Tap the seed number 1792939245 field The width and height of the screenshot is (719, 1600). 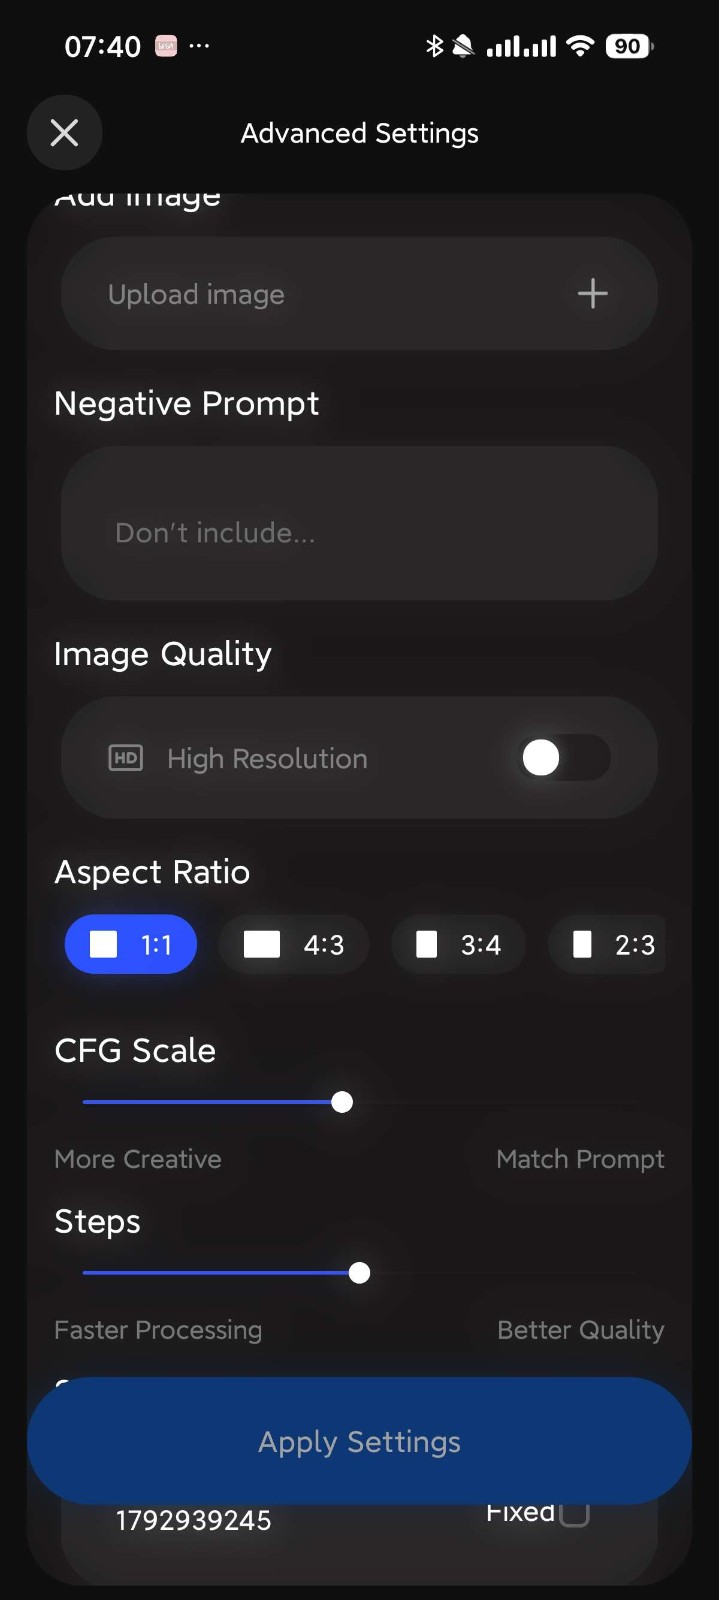point(194,1521)
